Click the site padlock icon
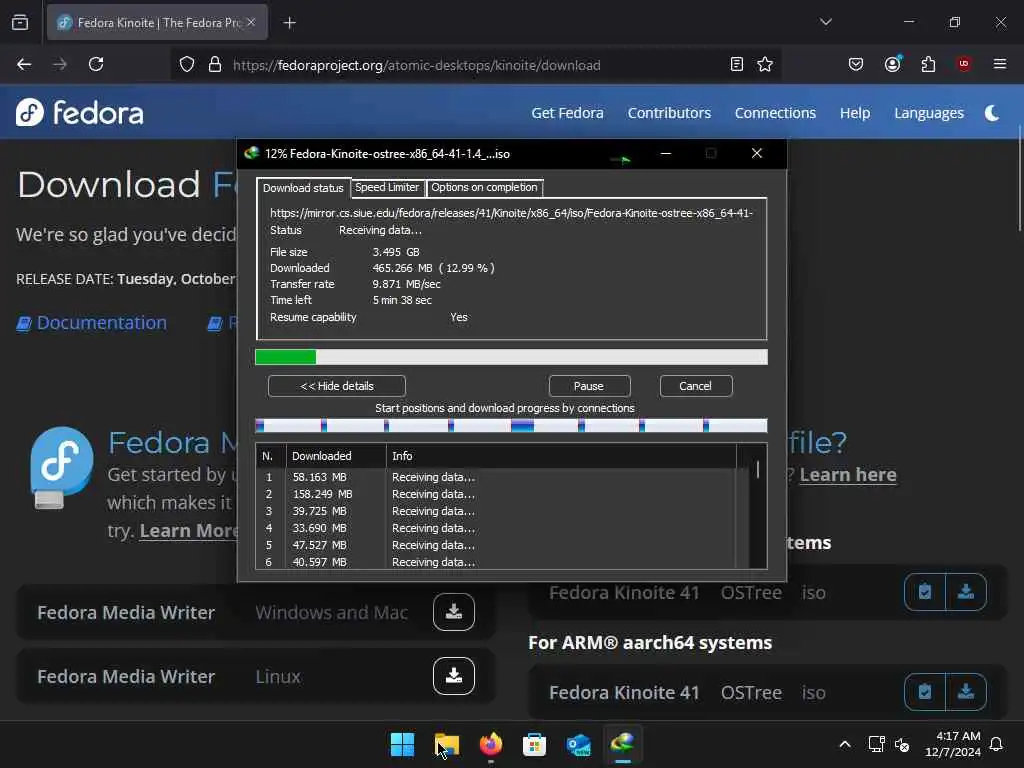 215,65
